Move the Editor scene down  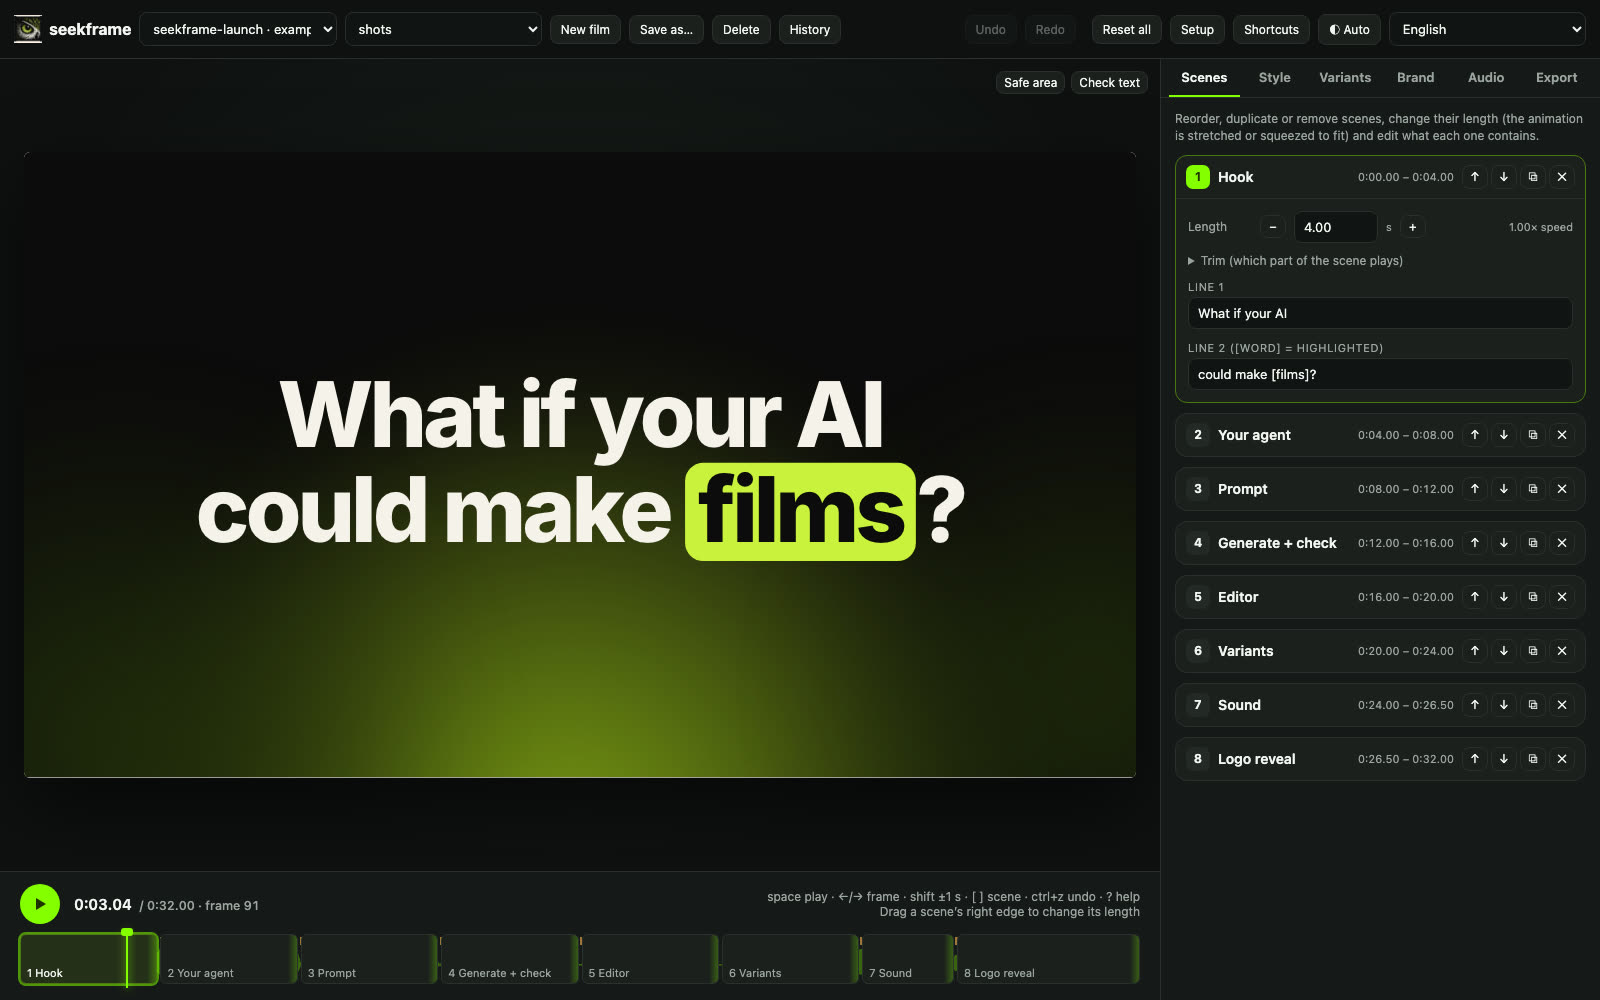(x=1504, y=597)
